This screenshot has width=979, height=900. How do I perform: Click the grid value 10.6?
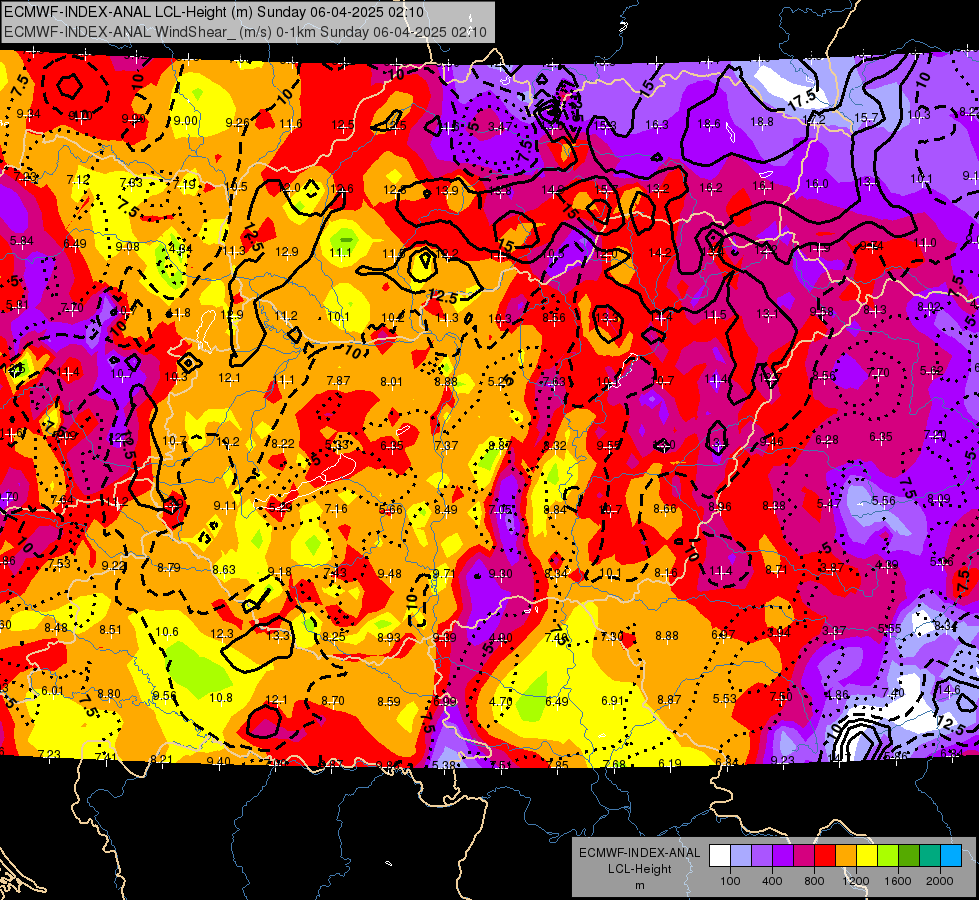tap(167, 631)
